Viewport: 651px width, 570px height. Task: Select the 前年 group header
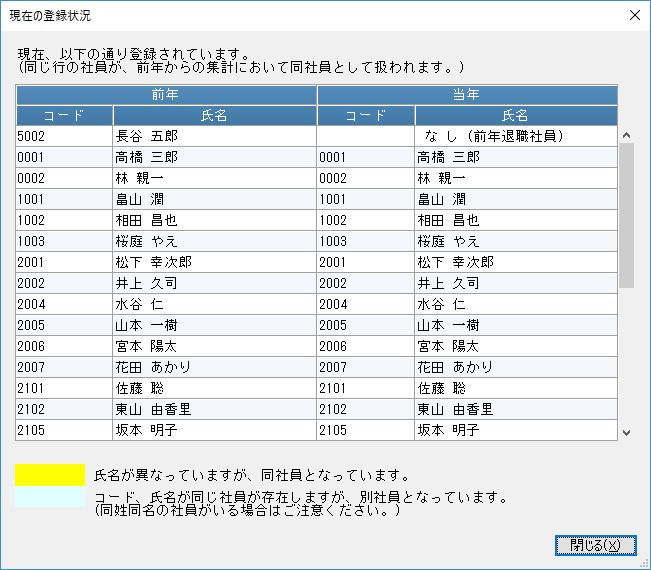click(x=166, y=95)
